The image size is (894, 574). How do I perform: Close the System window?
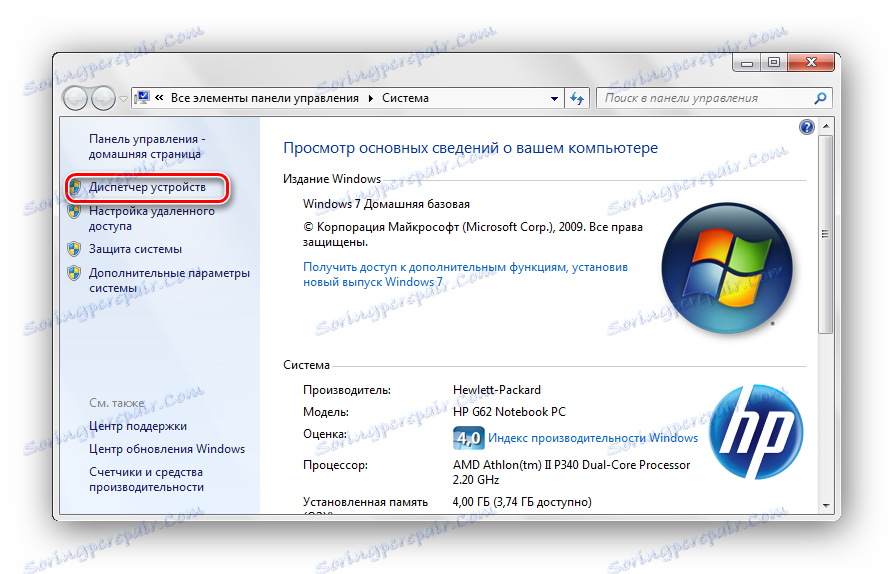point(811,62)
